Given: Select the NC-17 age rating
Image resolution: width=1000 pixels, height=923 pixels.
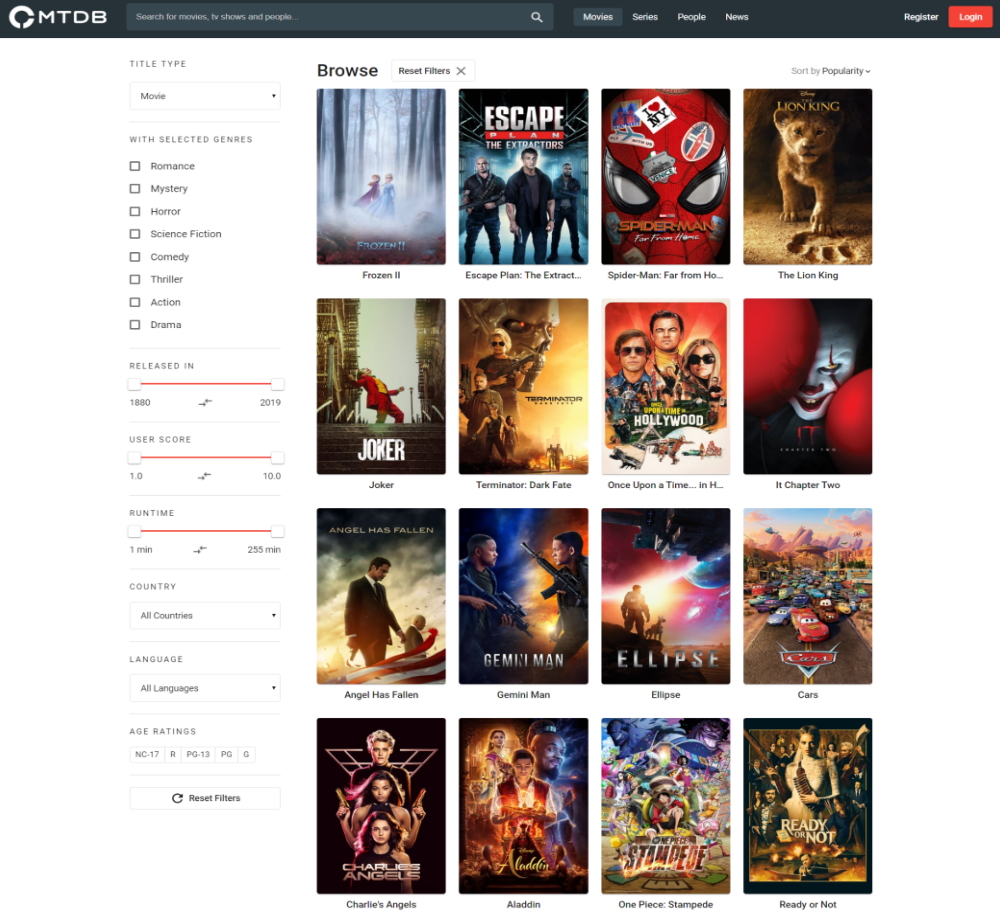Looking at the screenshot, I should [x=147, y=754].
